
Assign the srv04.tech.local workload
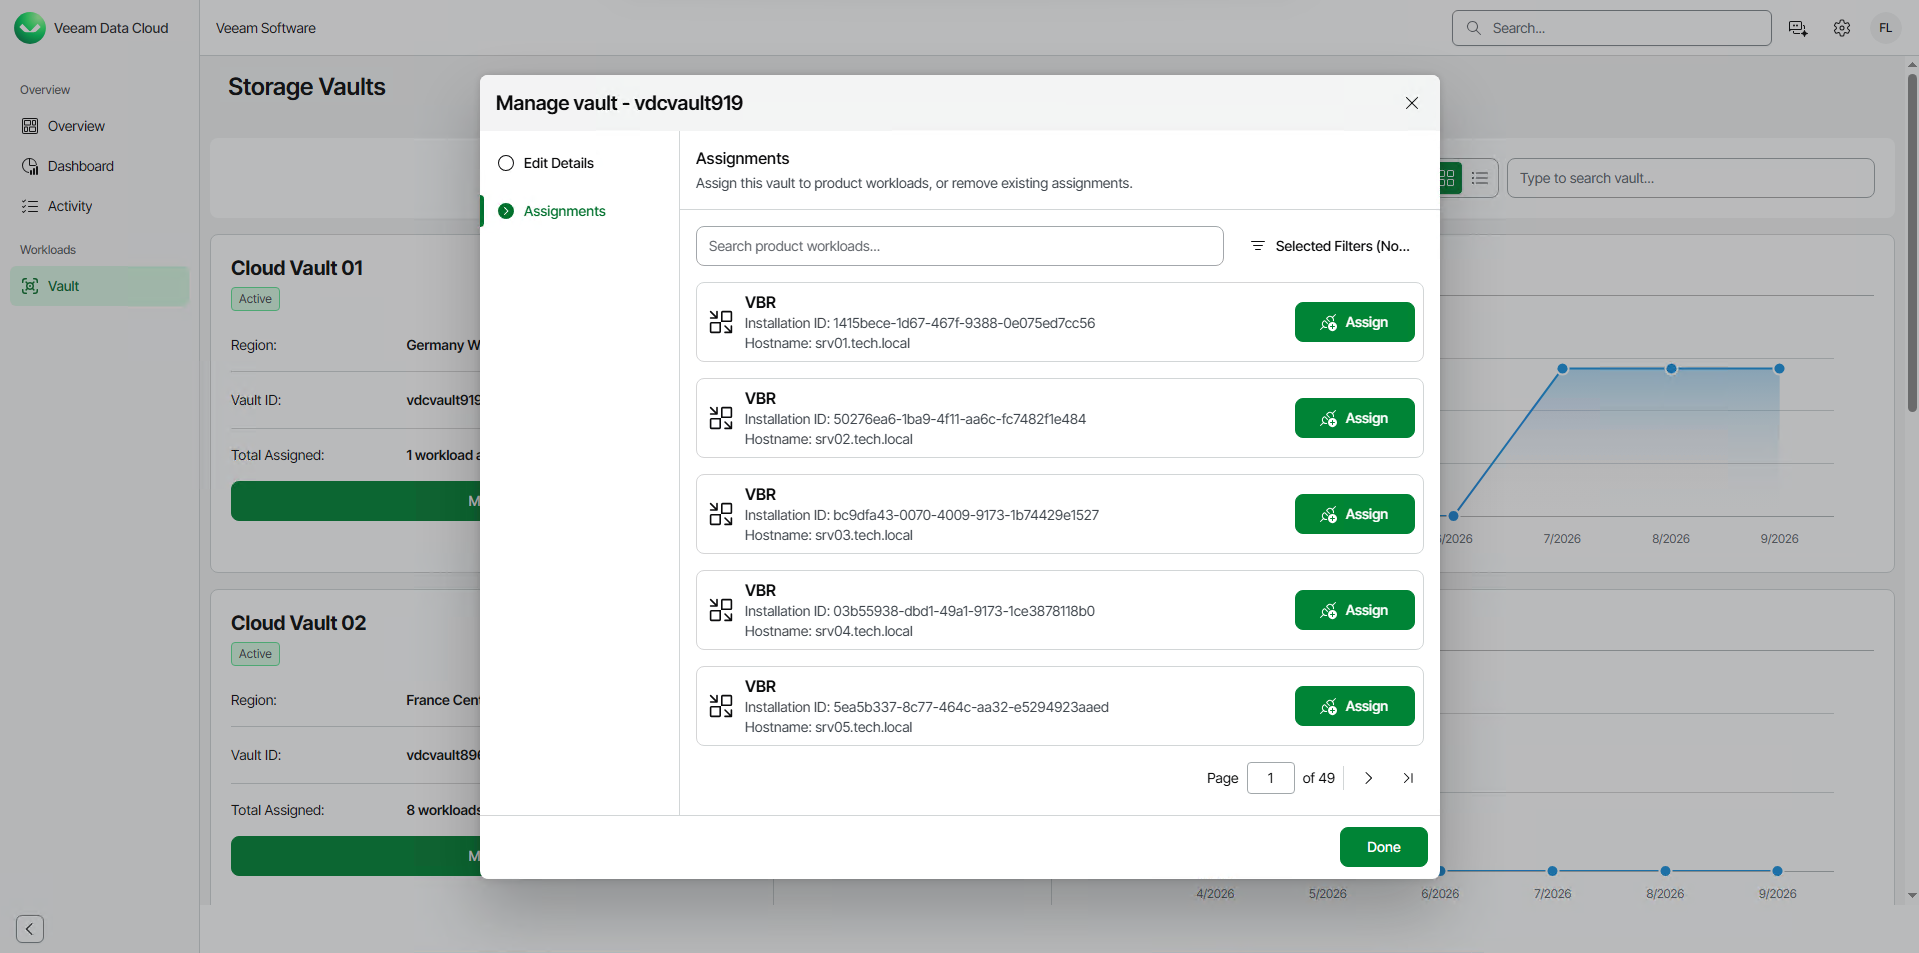tap(1354, 610)
